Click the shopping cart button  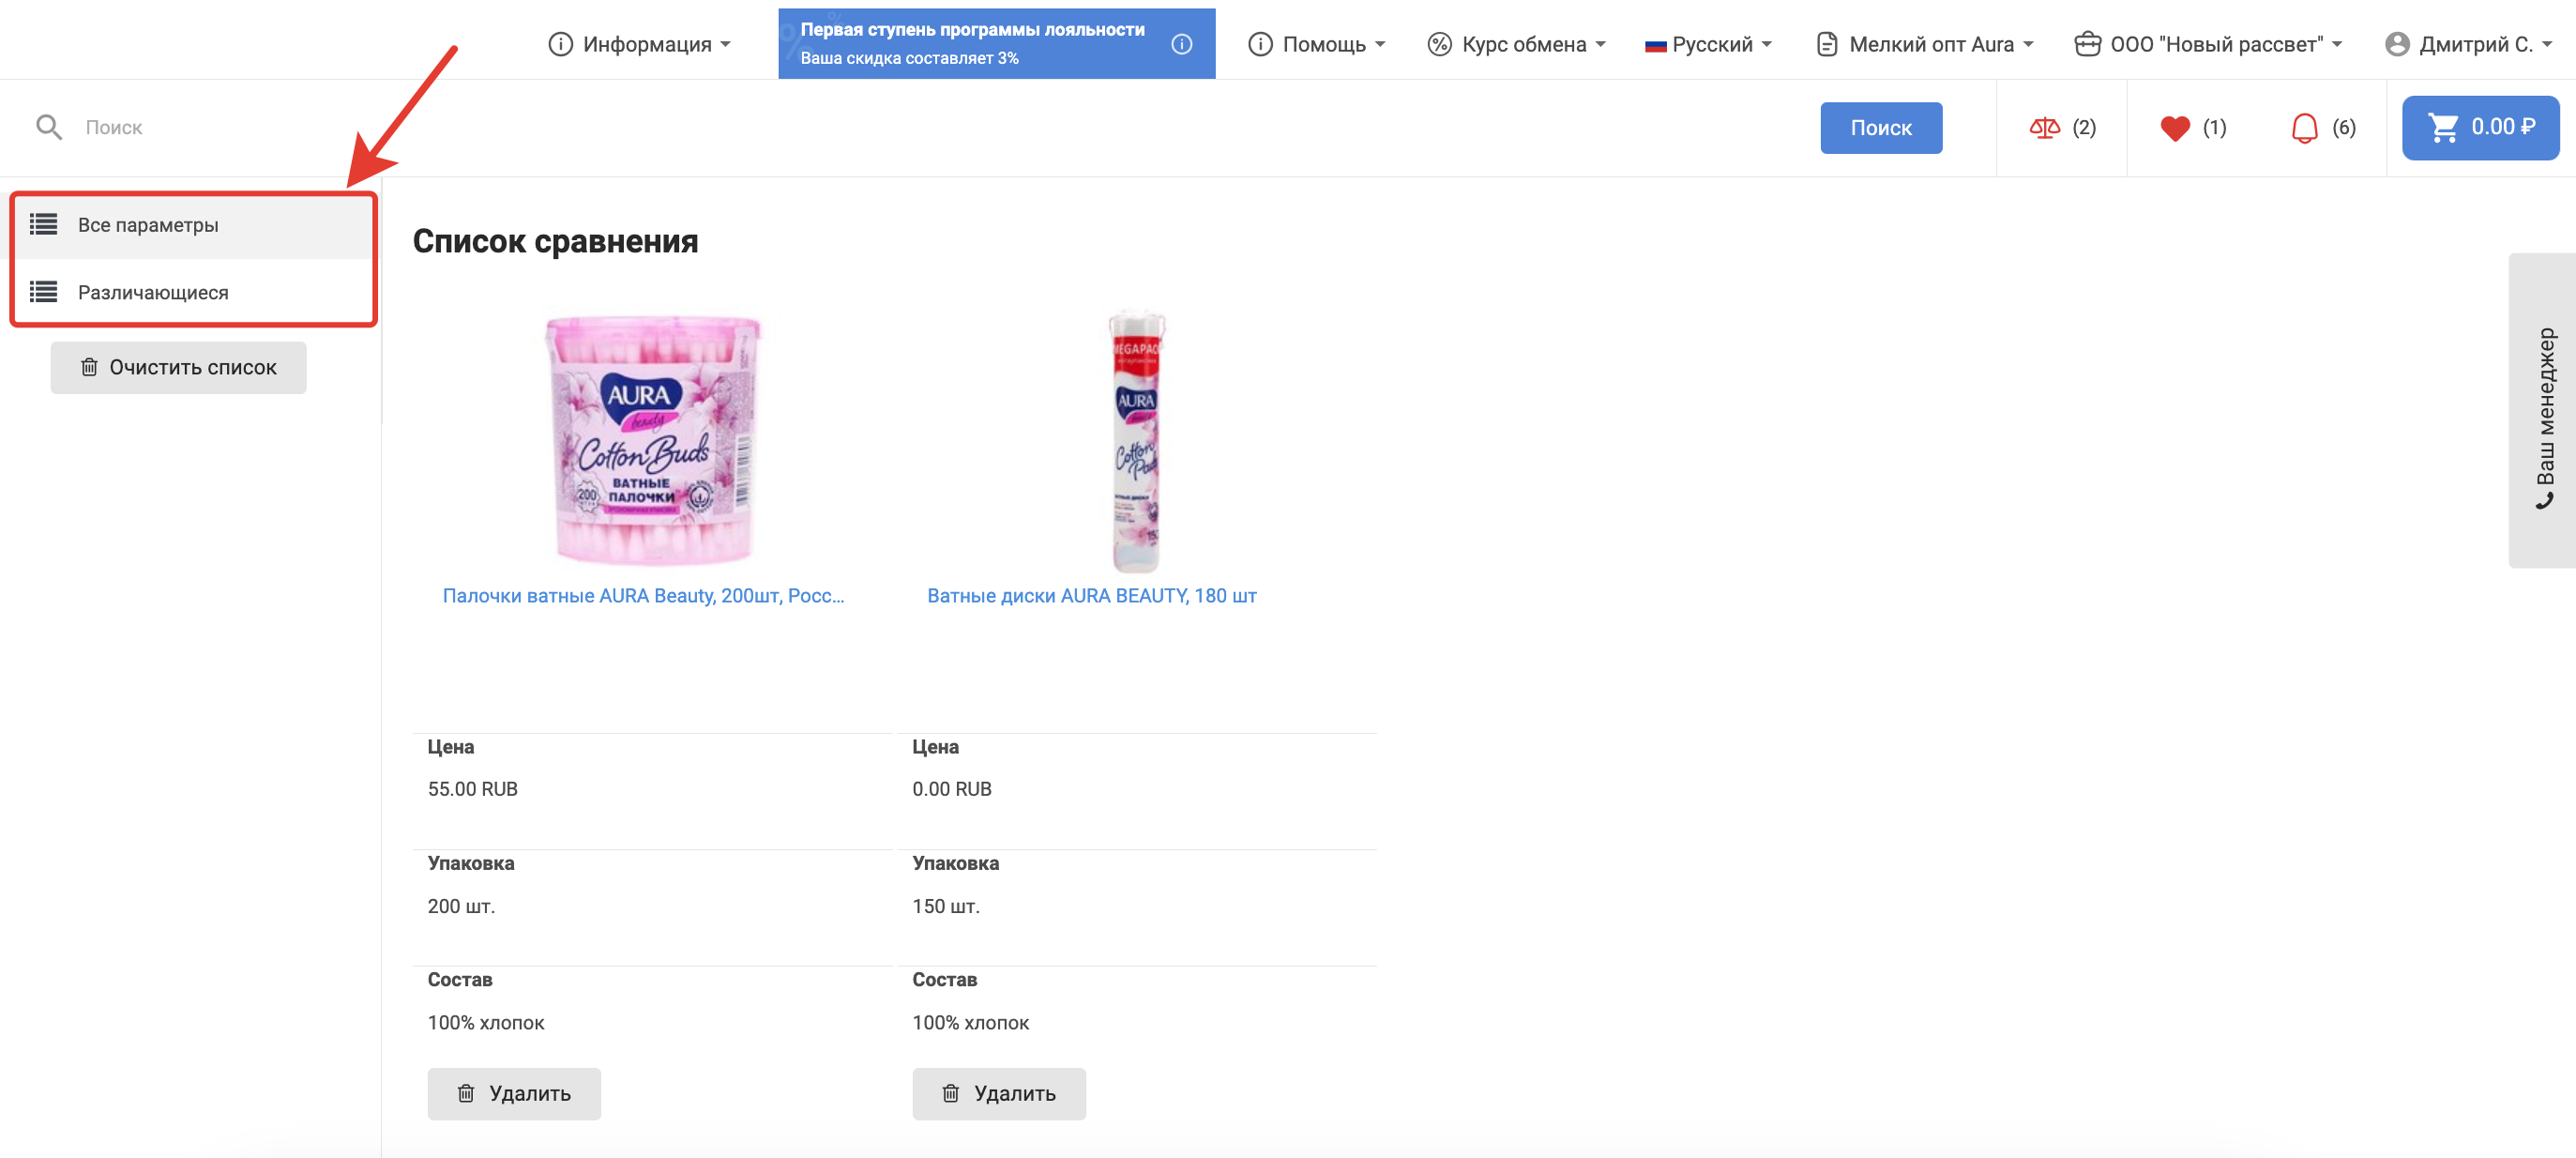(2480, 128)
